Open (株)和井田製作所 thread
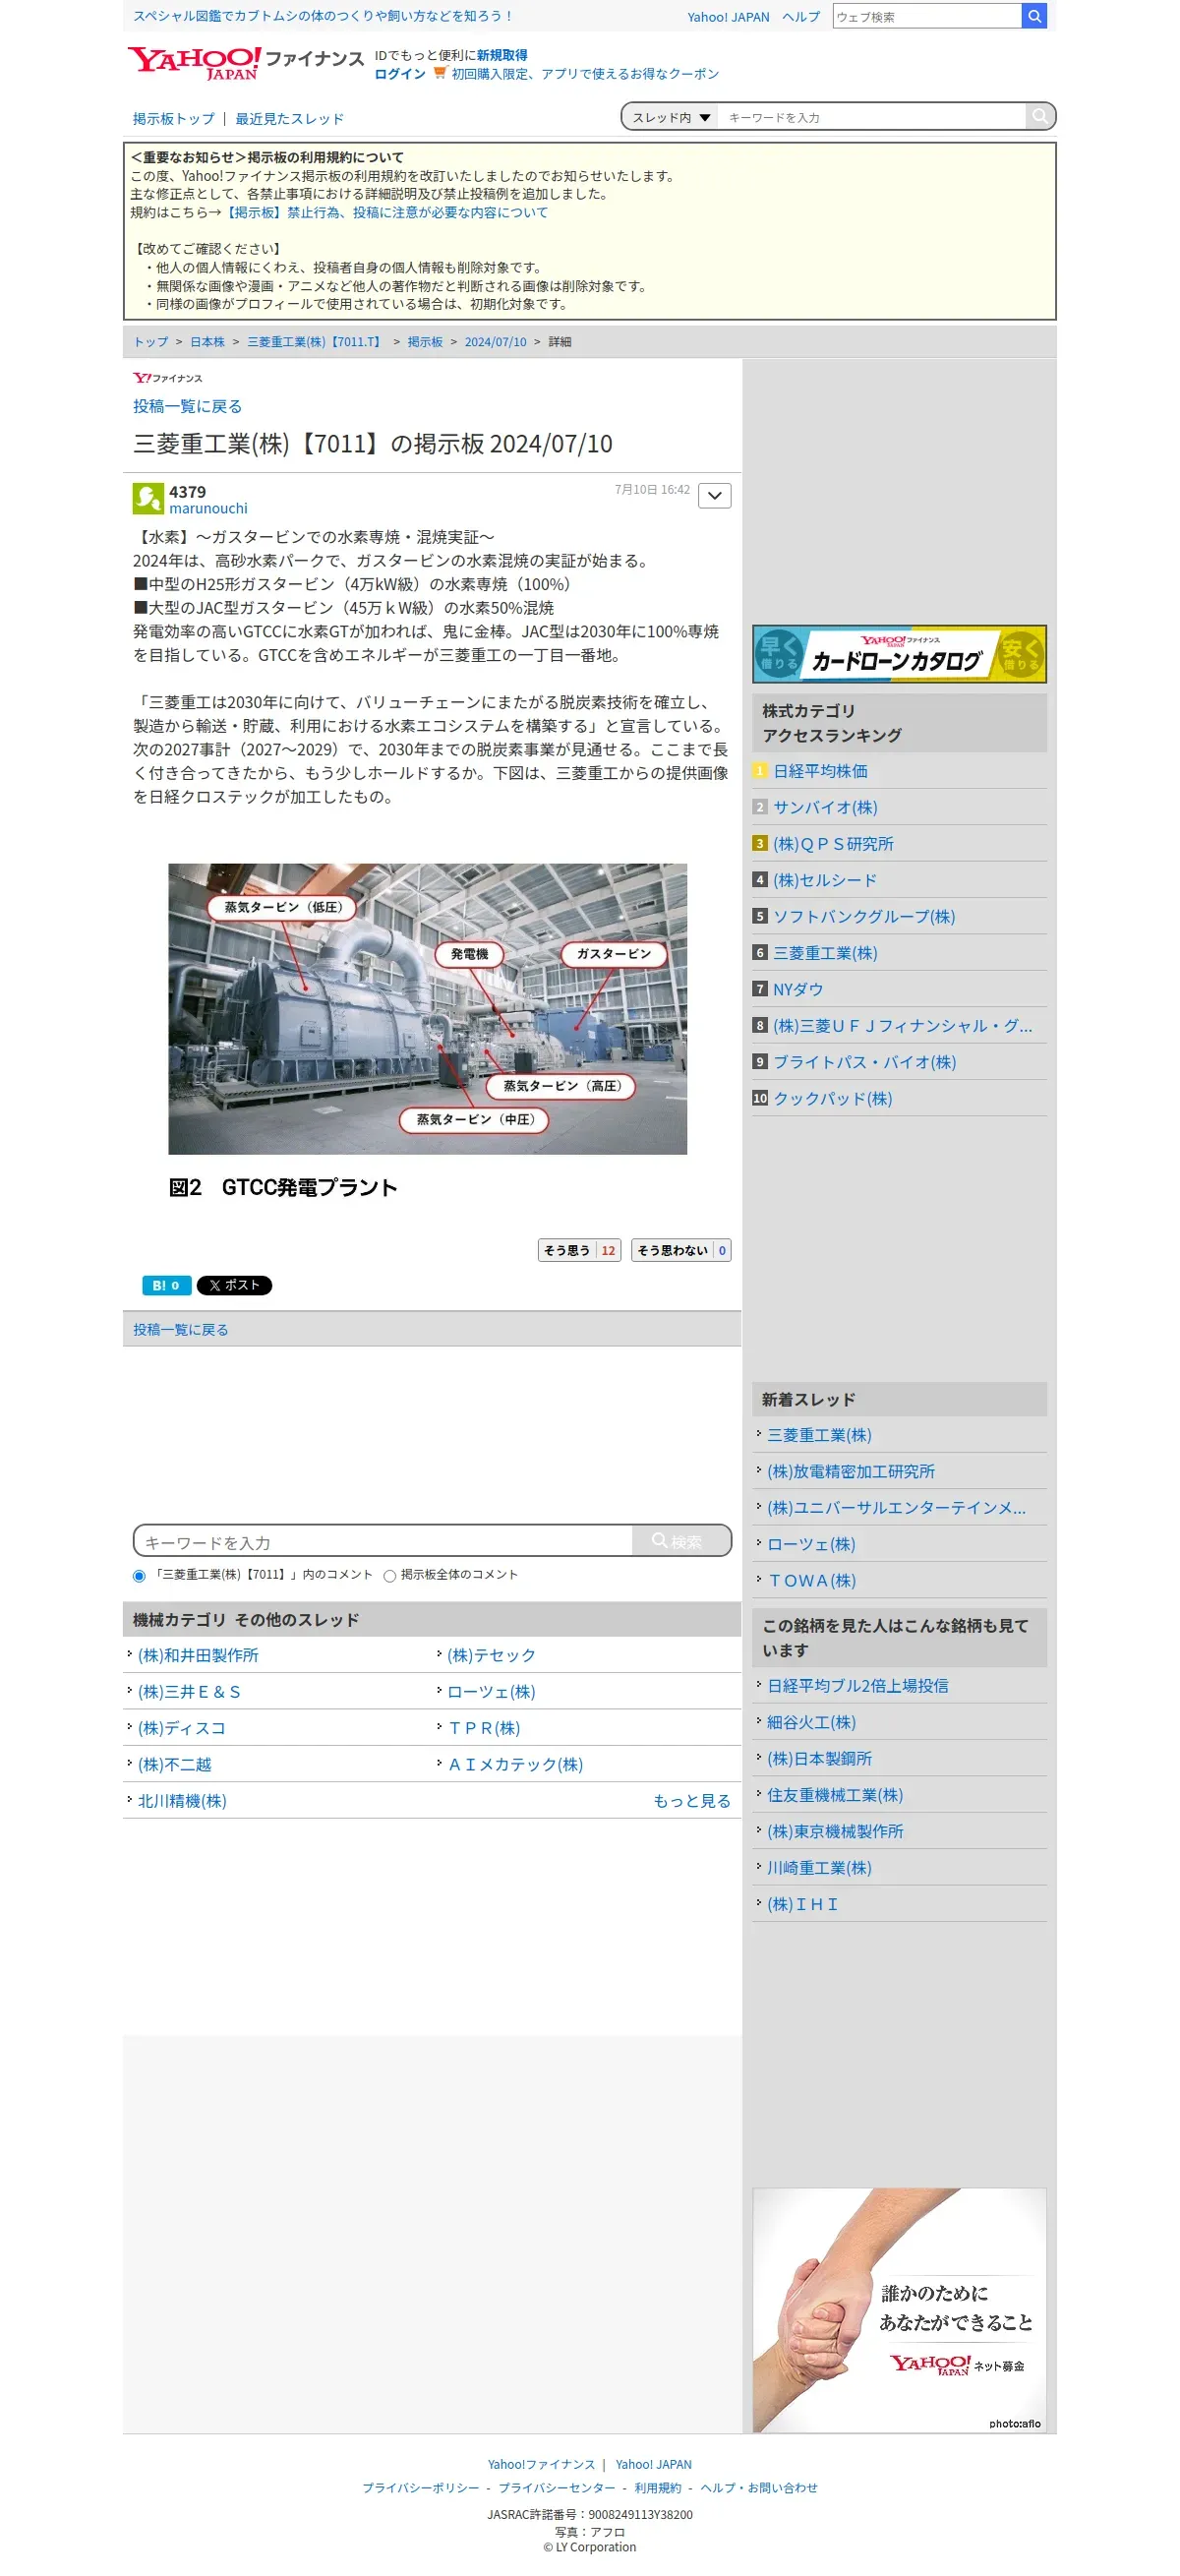 (198, 1655)
